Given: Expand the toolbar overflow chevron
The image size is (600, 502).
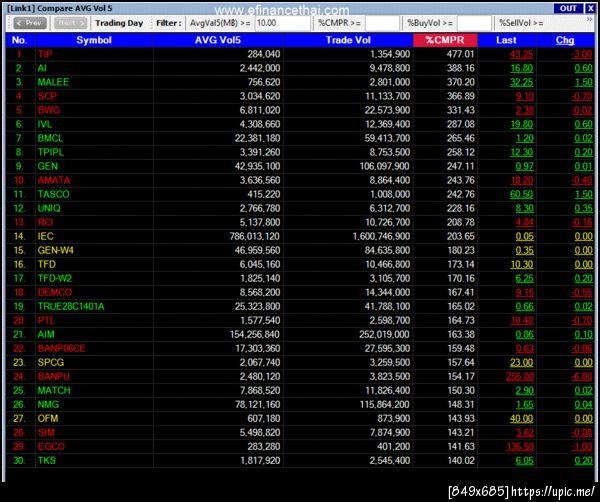Looking at the screenshot, I should click(589, 19).
